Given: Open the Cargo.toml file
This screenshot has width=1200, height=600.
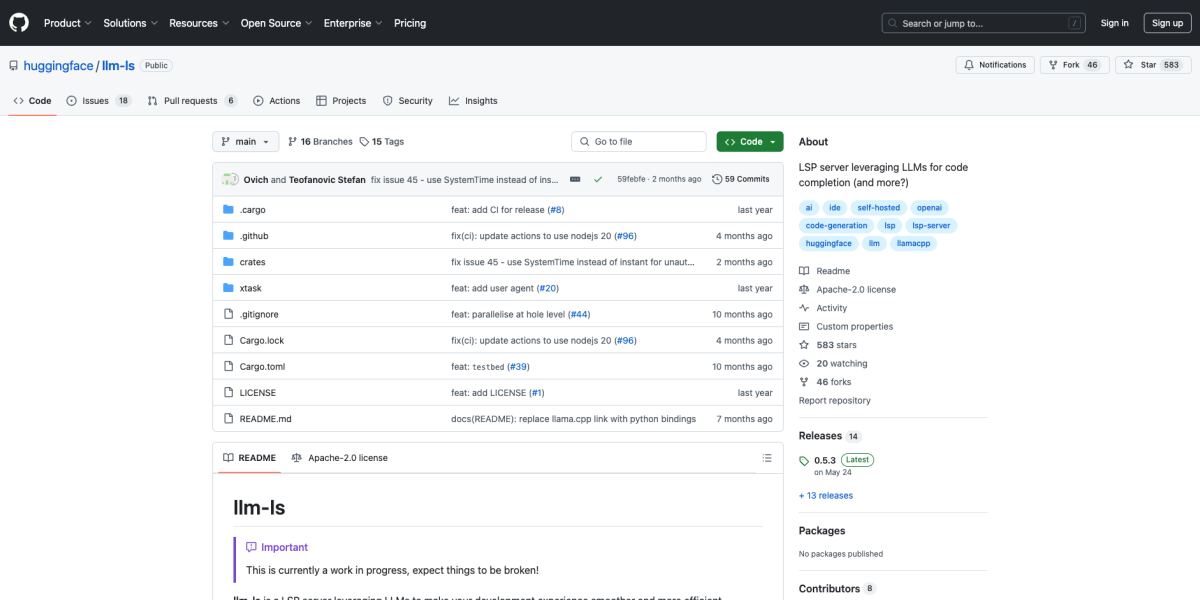Looking at the screenshot, I should [x=262, y=367].
